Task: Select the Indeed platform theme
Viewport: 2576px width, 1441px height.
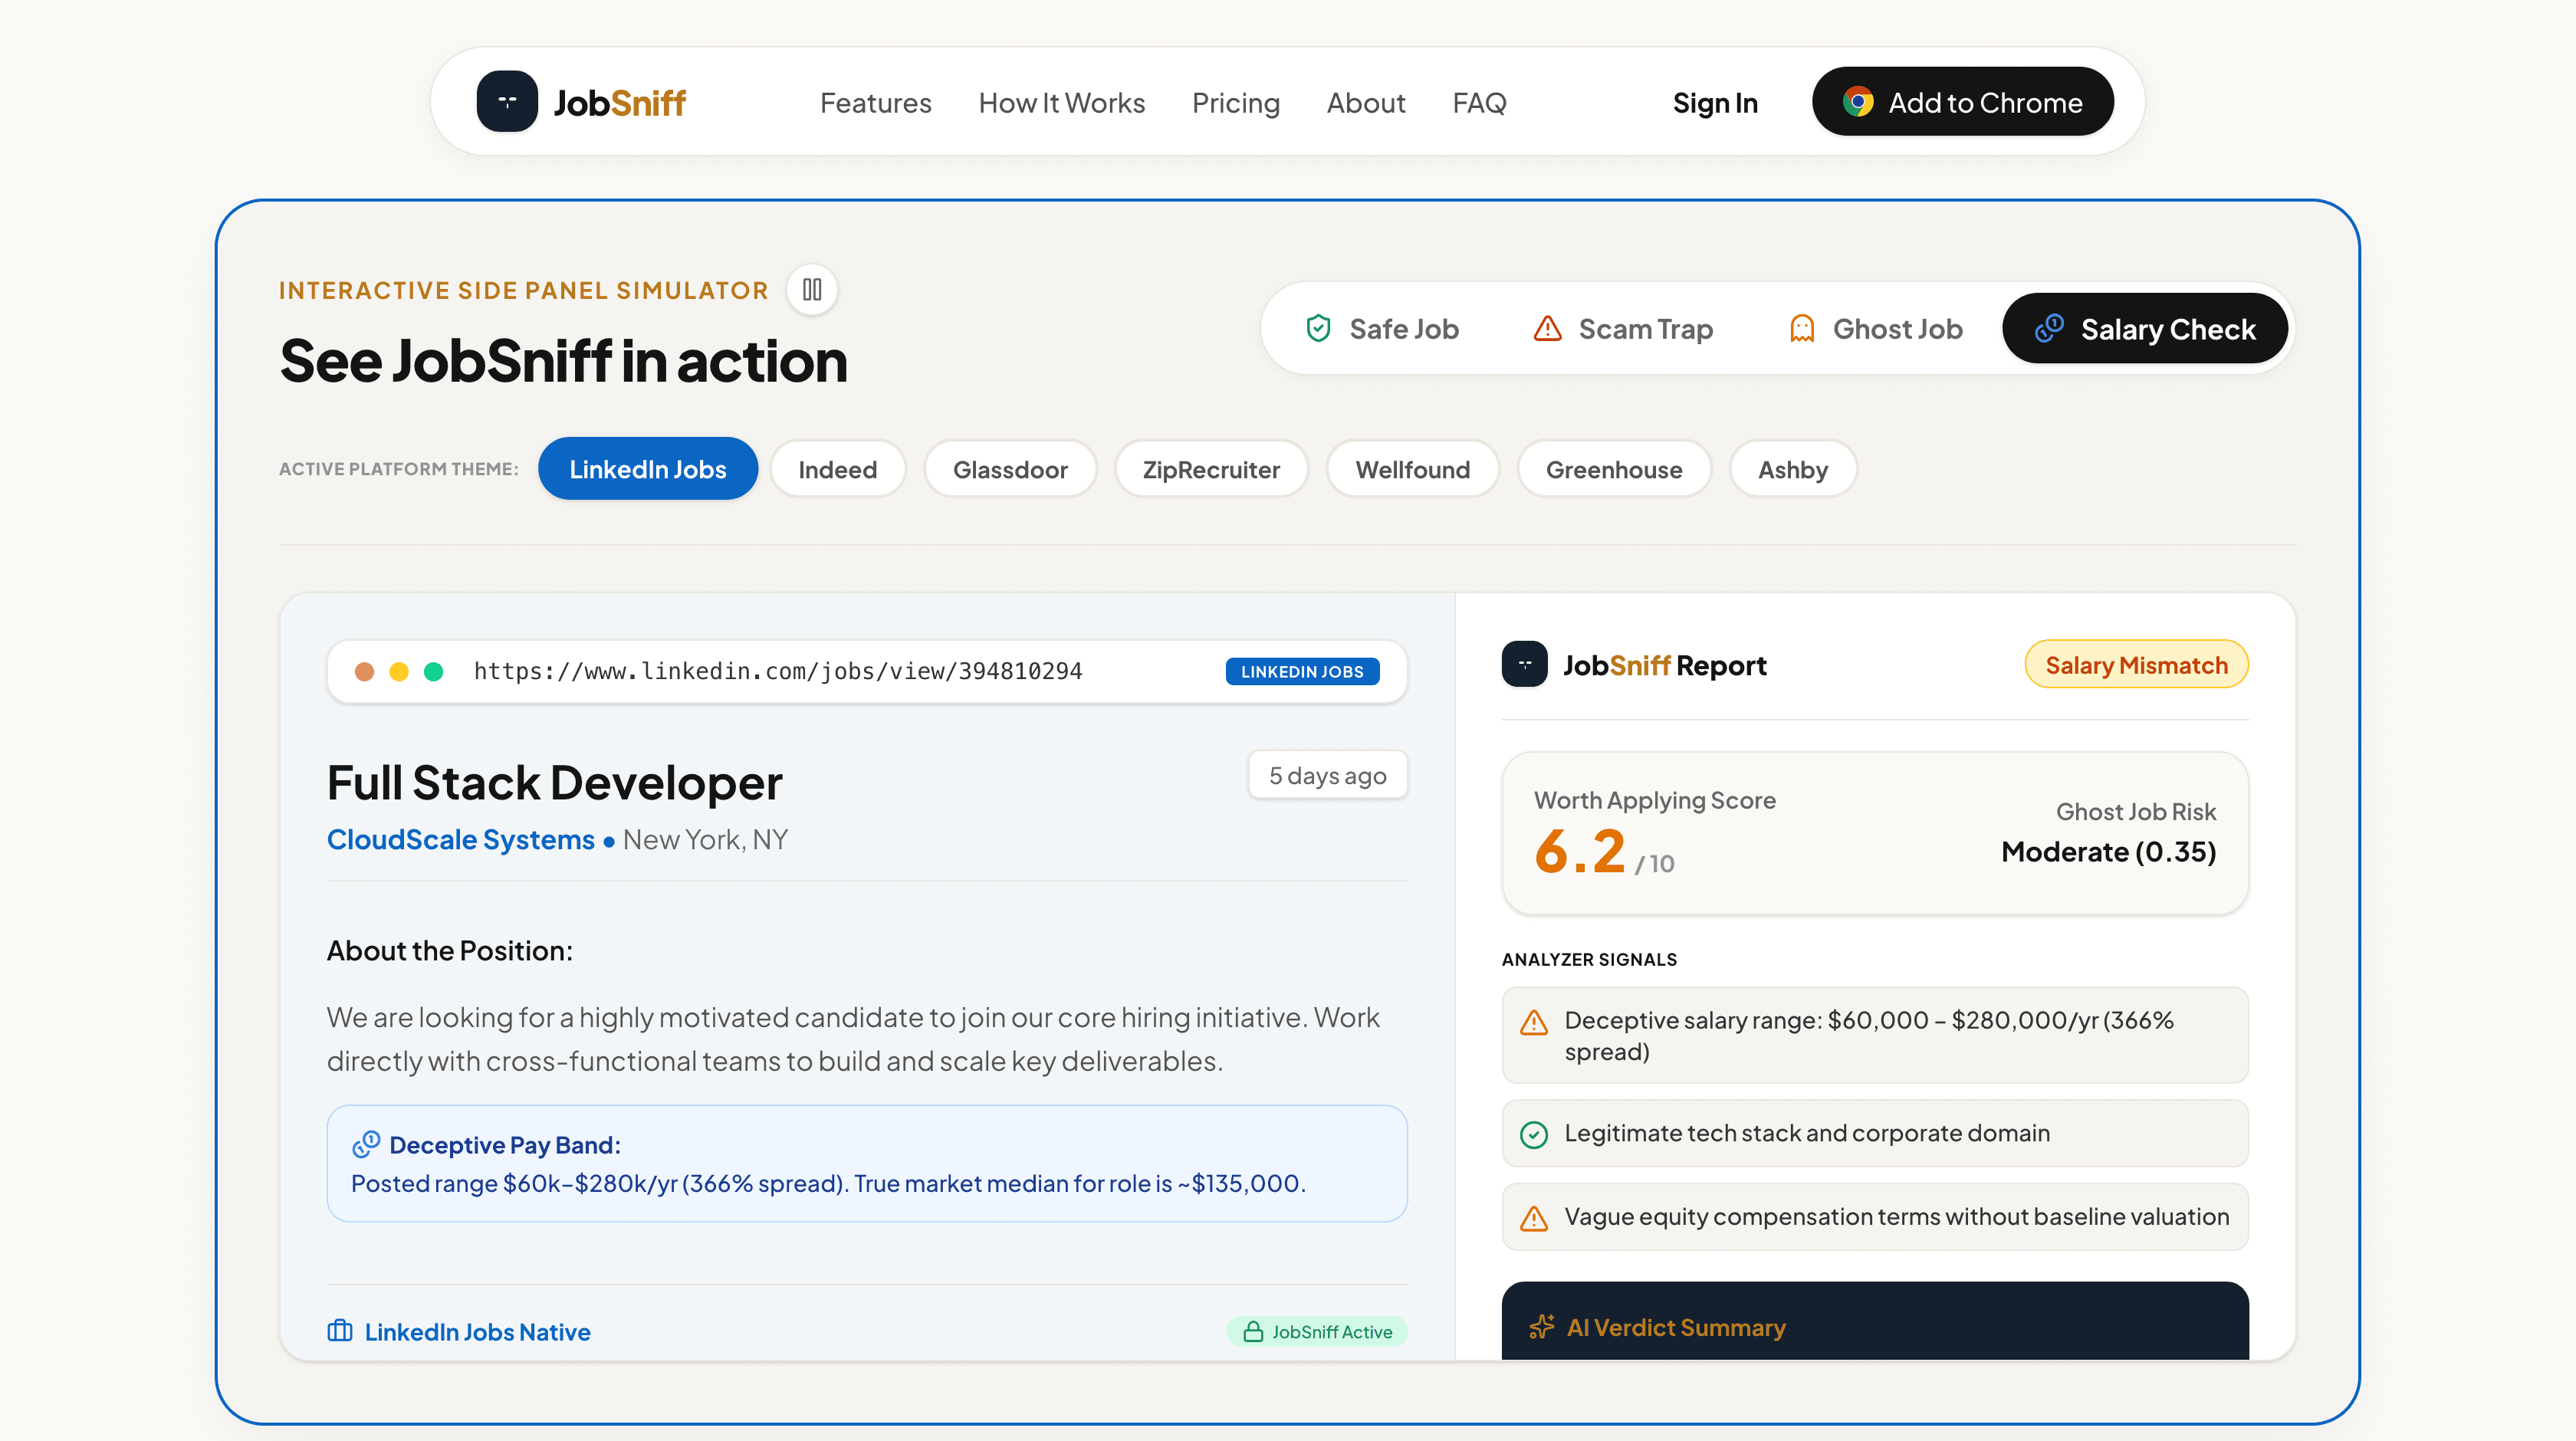Action: [x=837, y=469]
